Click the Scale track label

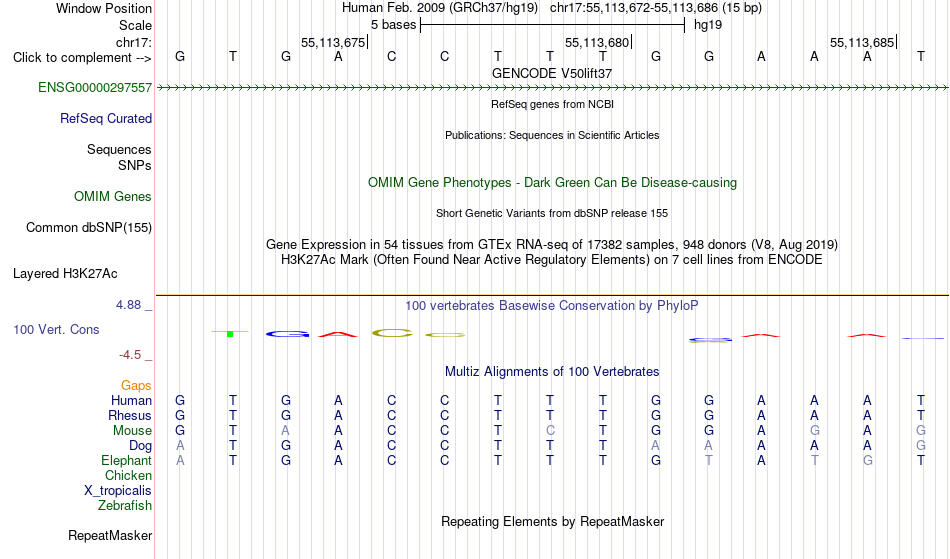click(x=136, y=25)
